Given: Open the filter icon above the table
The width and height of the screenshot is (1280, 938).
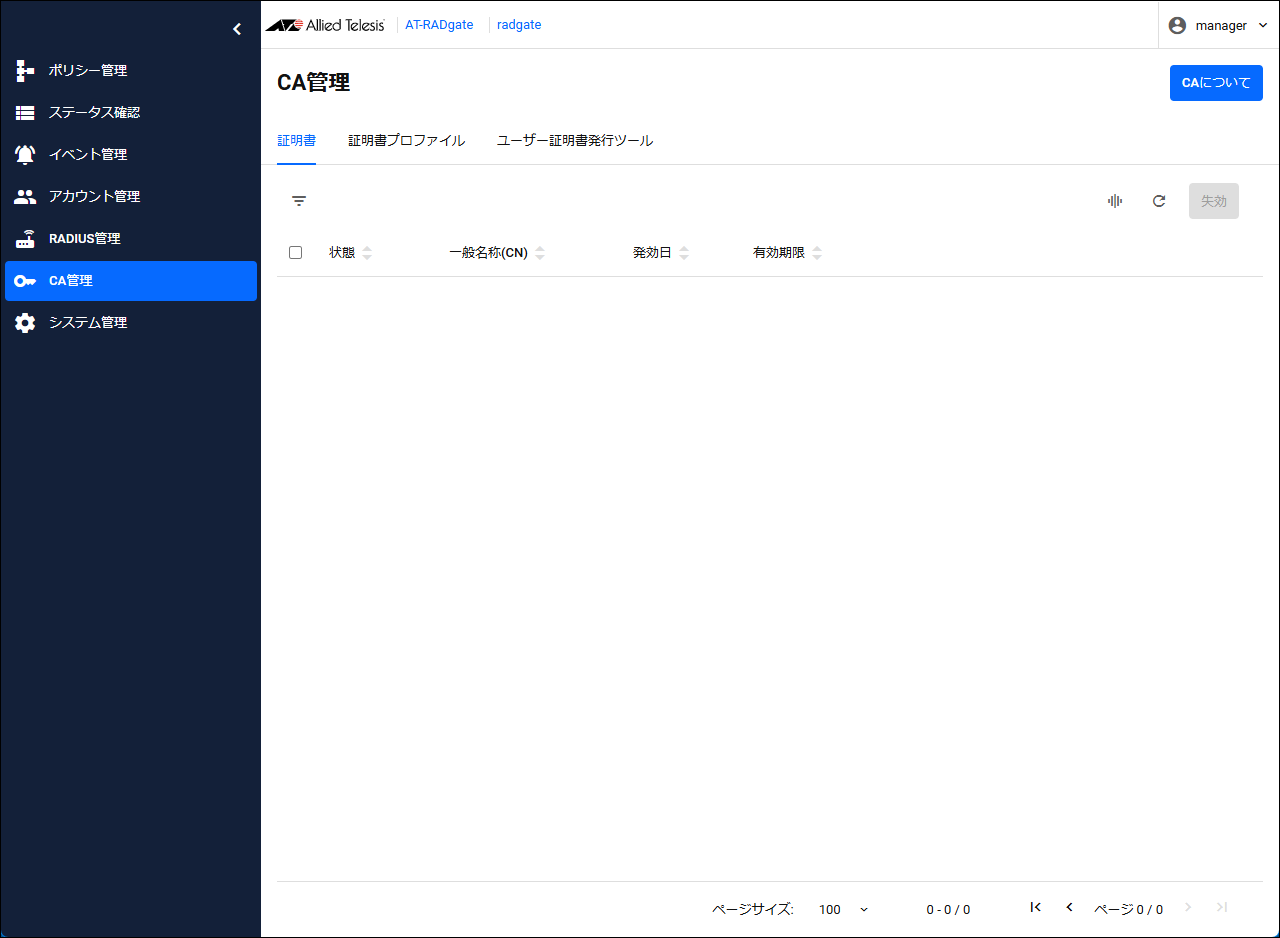Looking at the screenshot, I should [x=299, y=201].
